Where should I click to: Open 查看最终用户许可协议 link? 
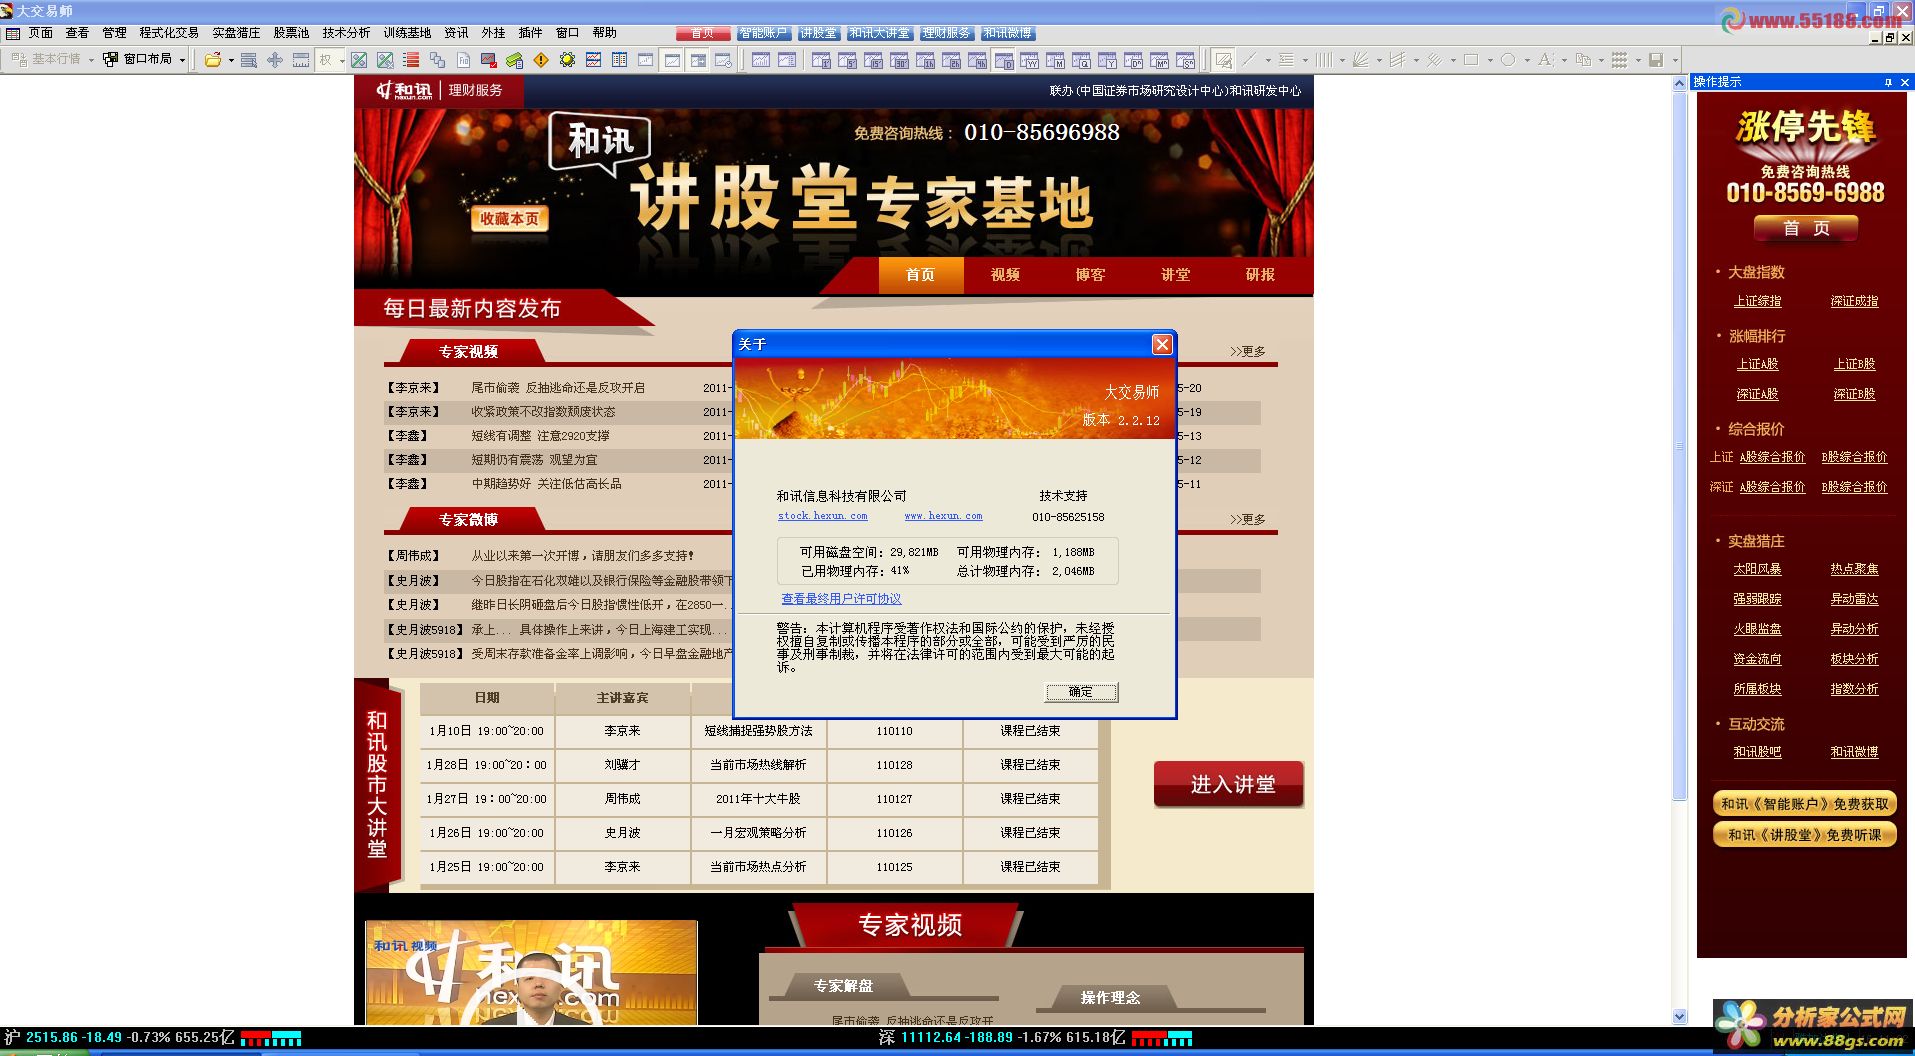[x=841, y=599]
